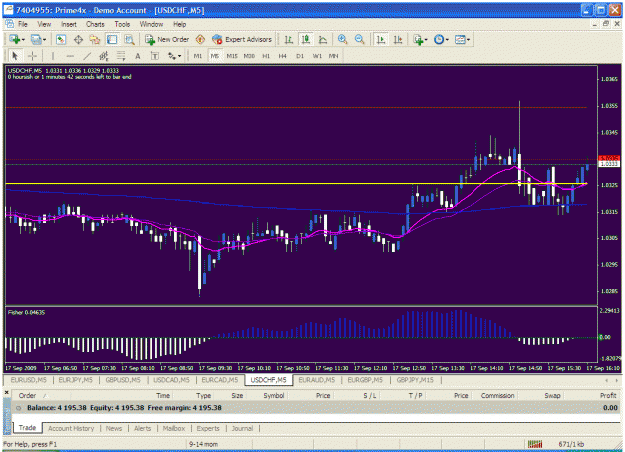
Task: Select the Text Label 'T' tool
Action: [155, 56]
